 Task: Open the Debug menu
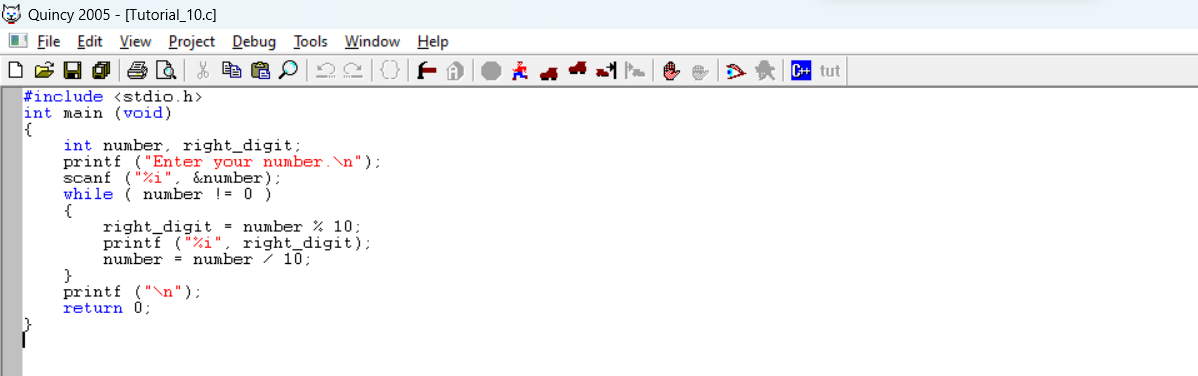(x=254, y=41)
